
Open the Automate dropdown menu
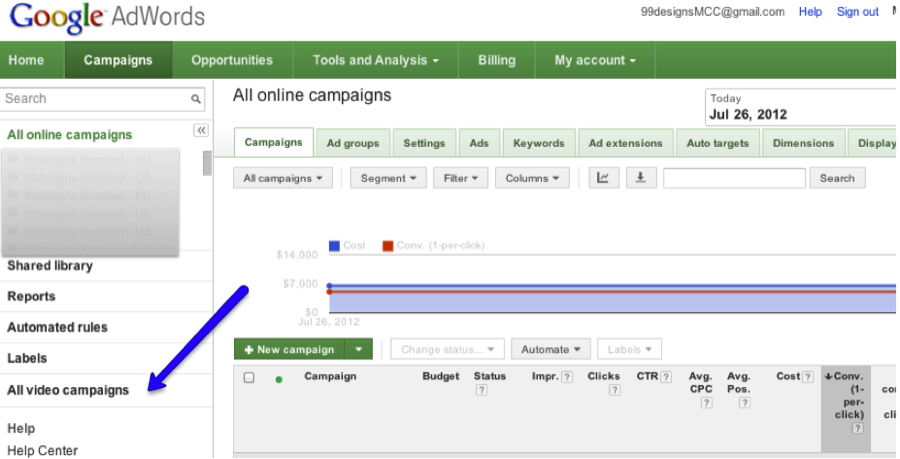(x=550, y=349)
